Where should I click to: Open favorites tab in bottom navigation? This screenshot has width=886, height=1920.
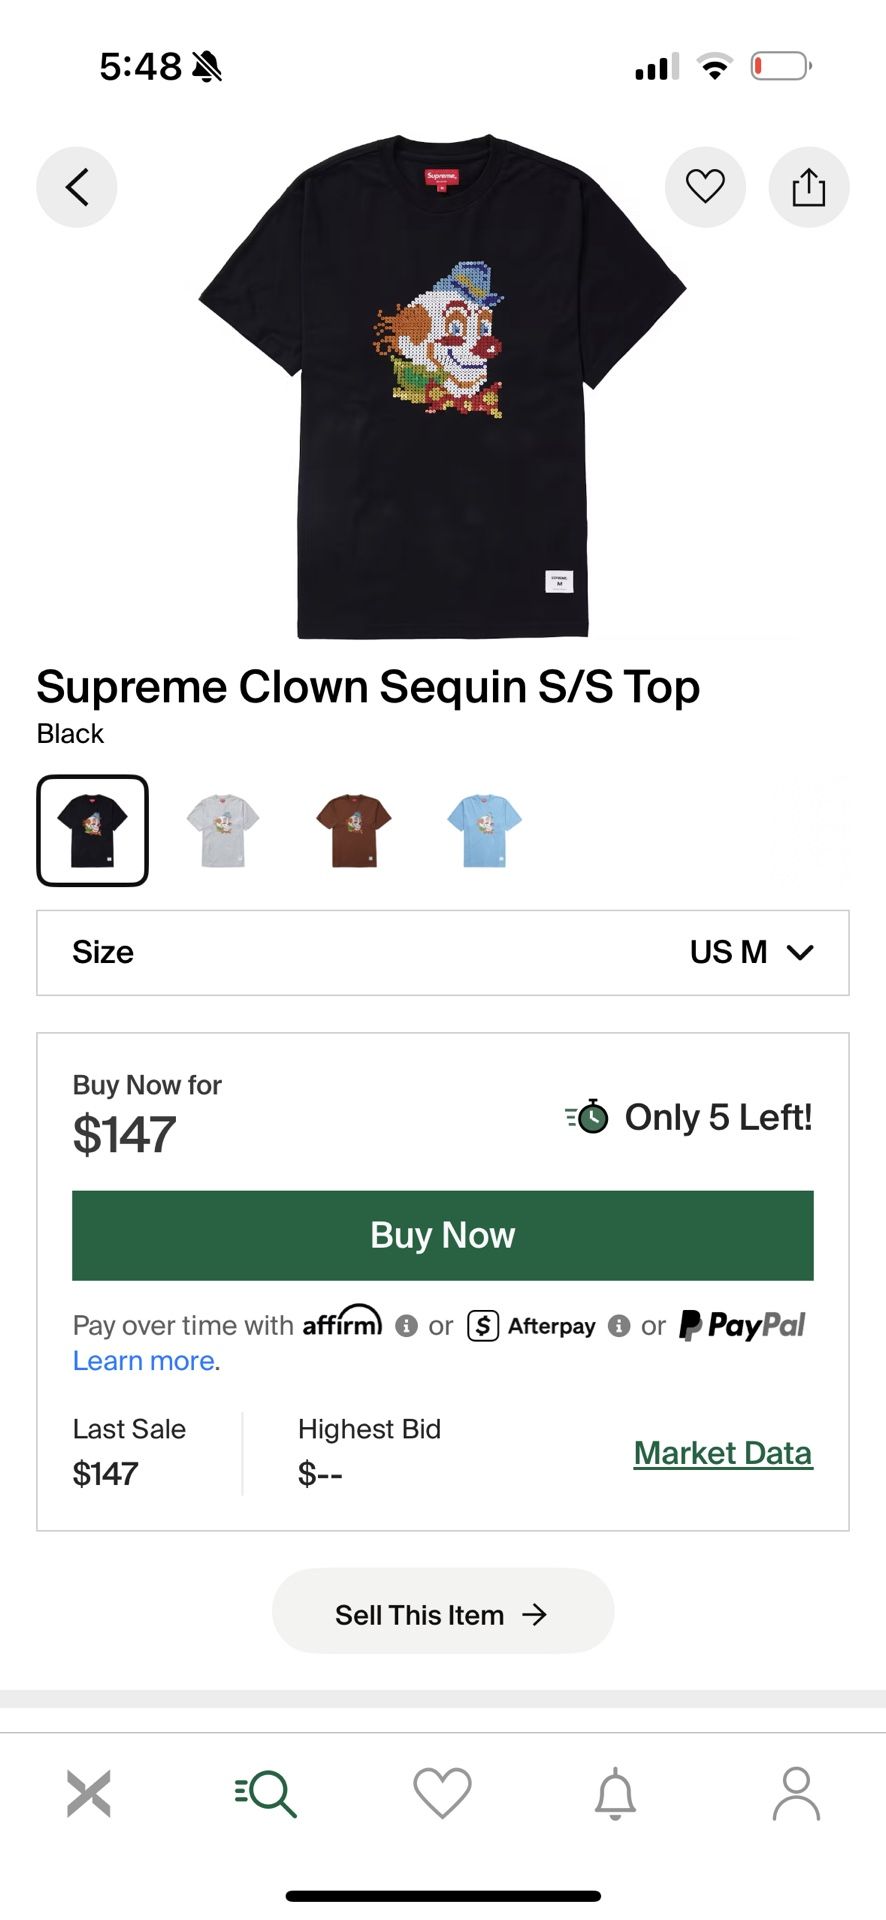pos(442,1793)
